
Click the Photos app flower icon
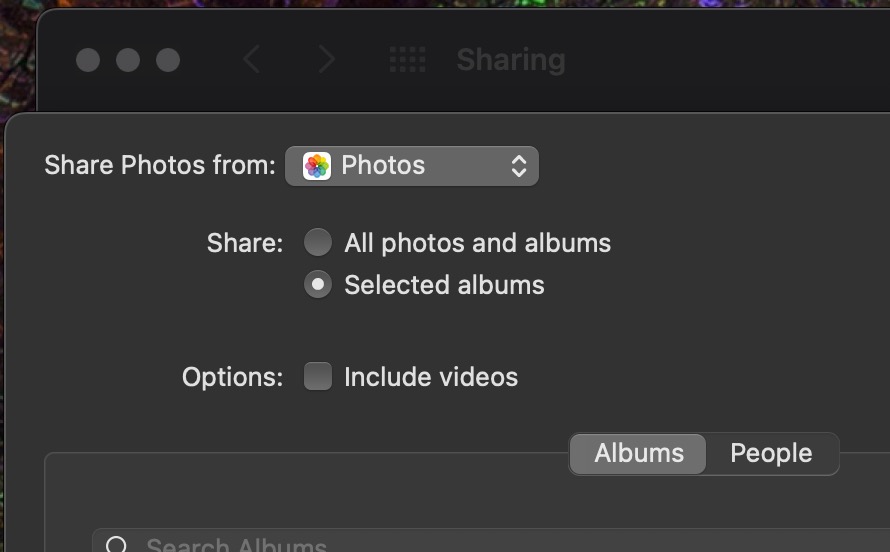[x=317, y=166]
